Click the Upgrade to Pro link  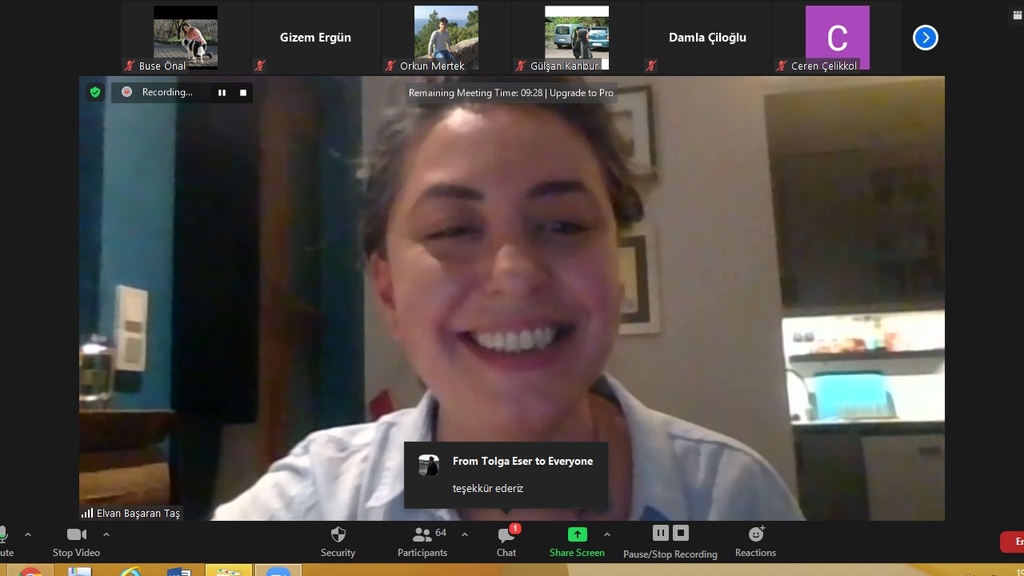(582, 93)
